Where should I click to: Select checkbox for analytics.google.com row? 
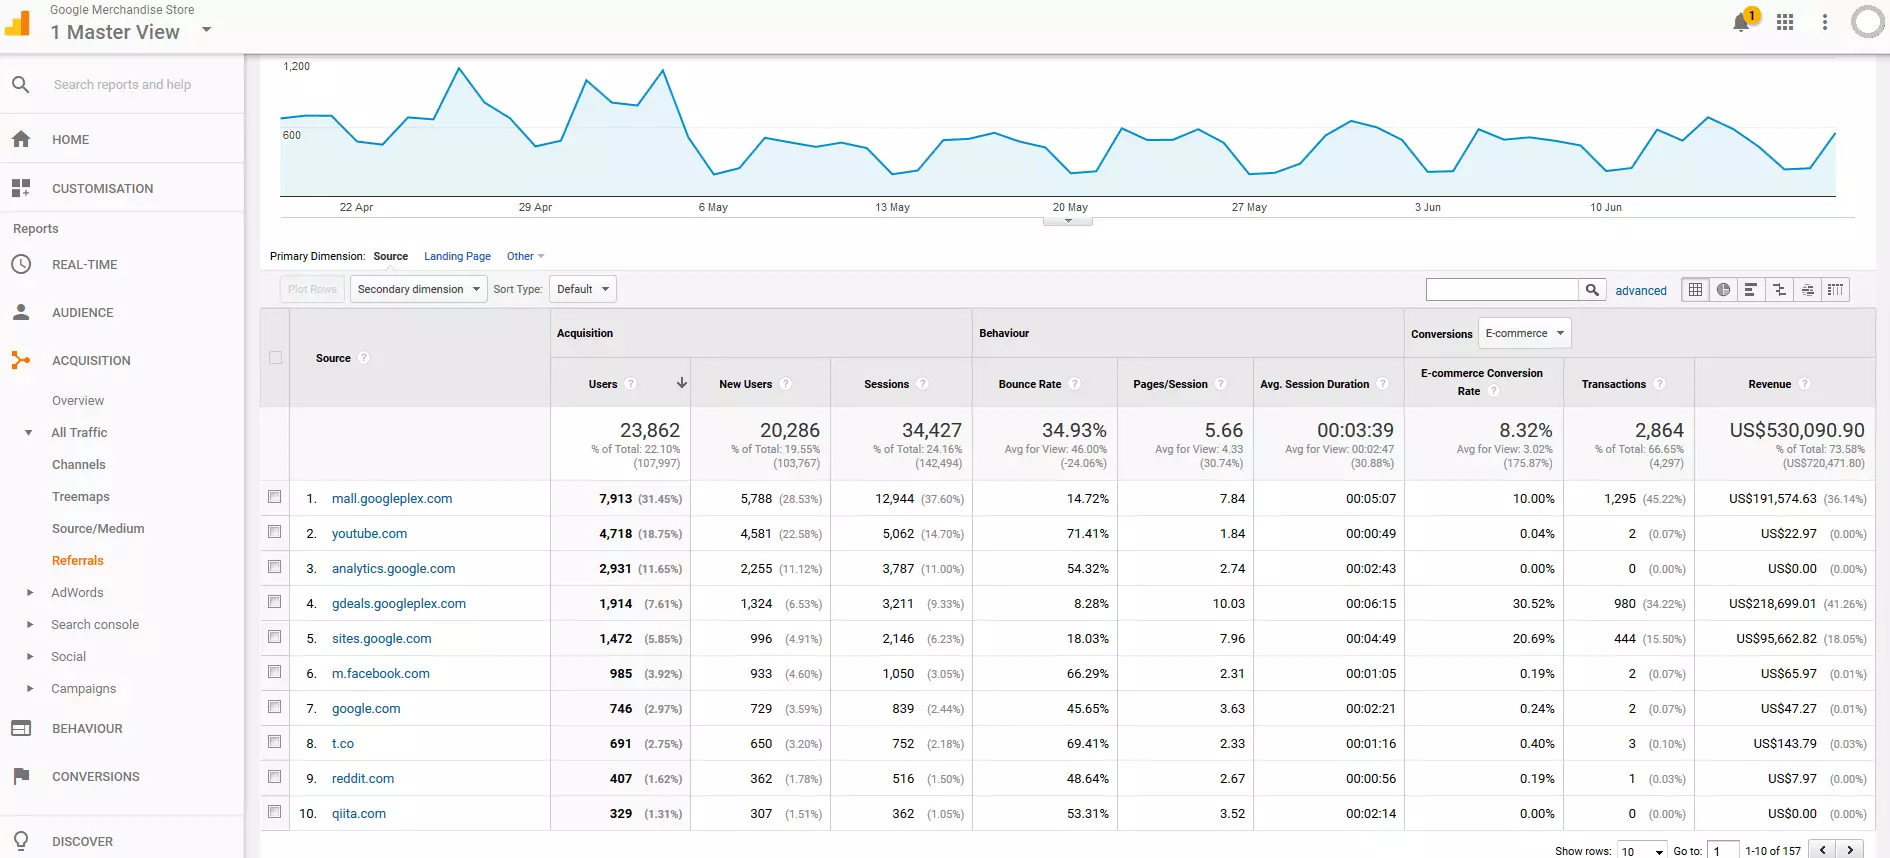275,567
